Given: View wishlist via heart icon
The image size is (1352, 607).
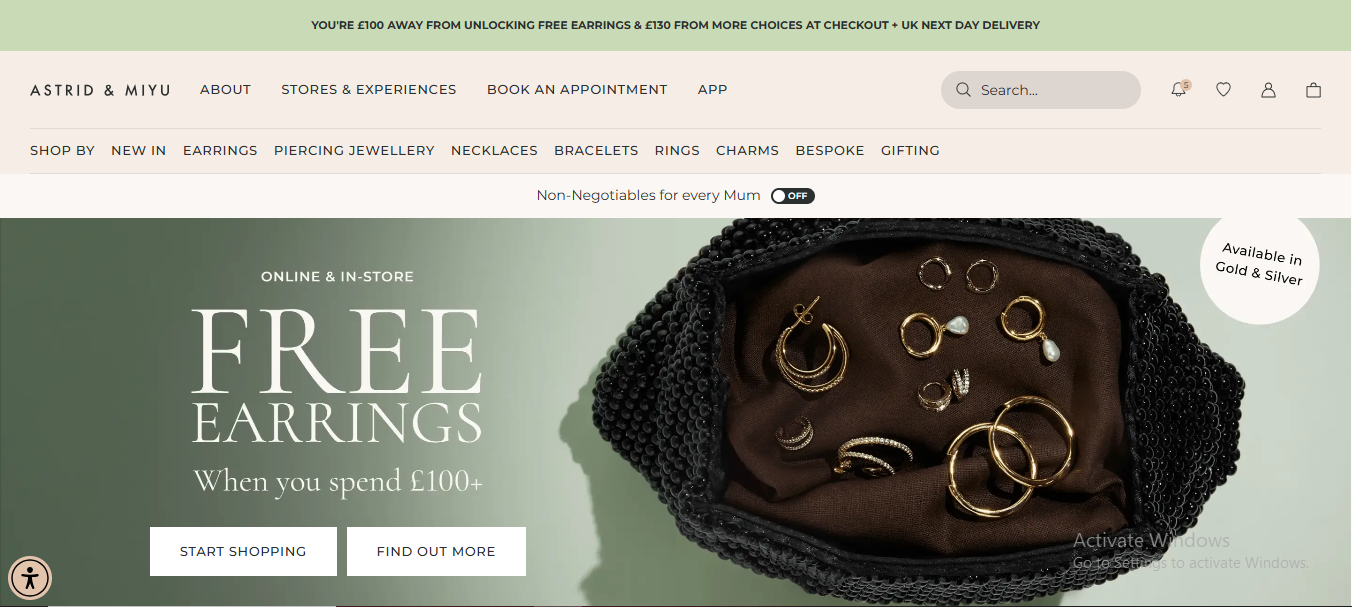Looking at the screenshot, I should pos(1223,90).
